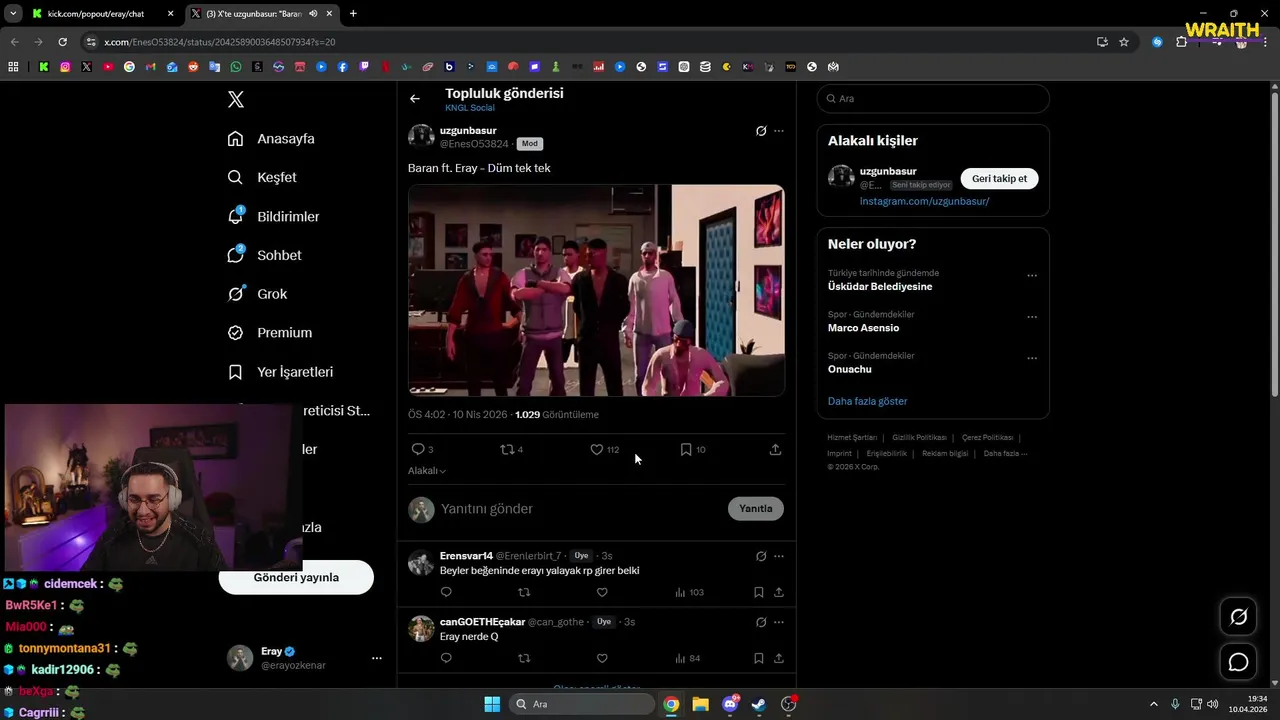This screenshot has height=720, width=1280.
Task: View analytics of Erensvar14 comment
Action: (x=689, y=592)
